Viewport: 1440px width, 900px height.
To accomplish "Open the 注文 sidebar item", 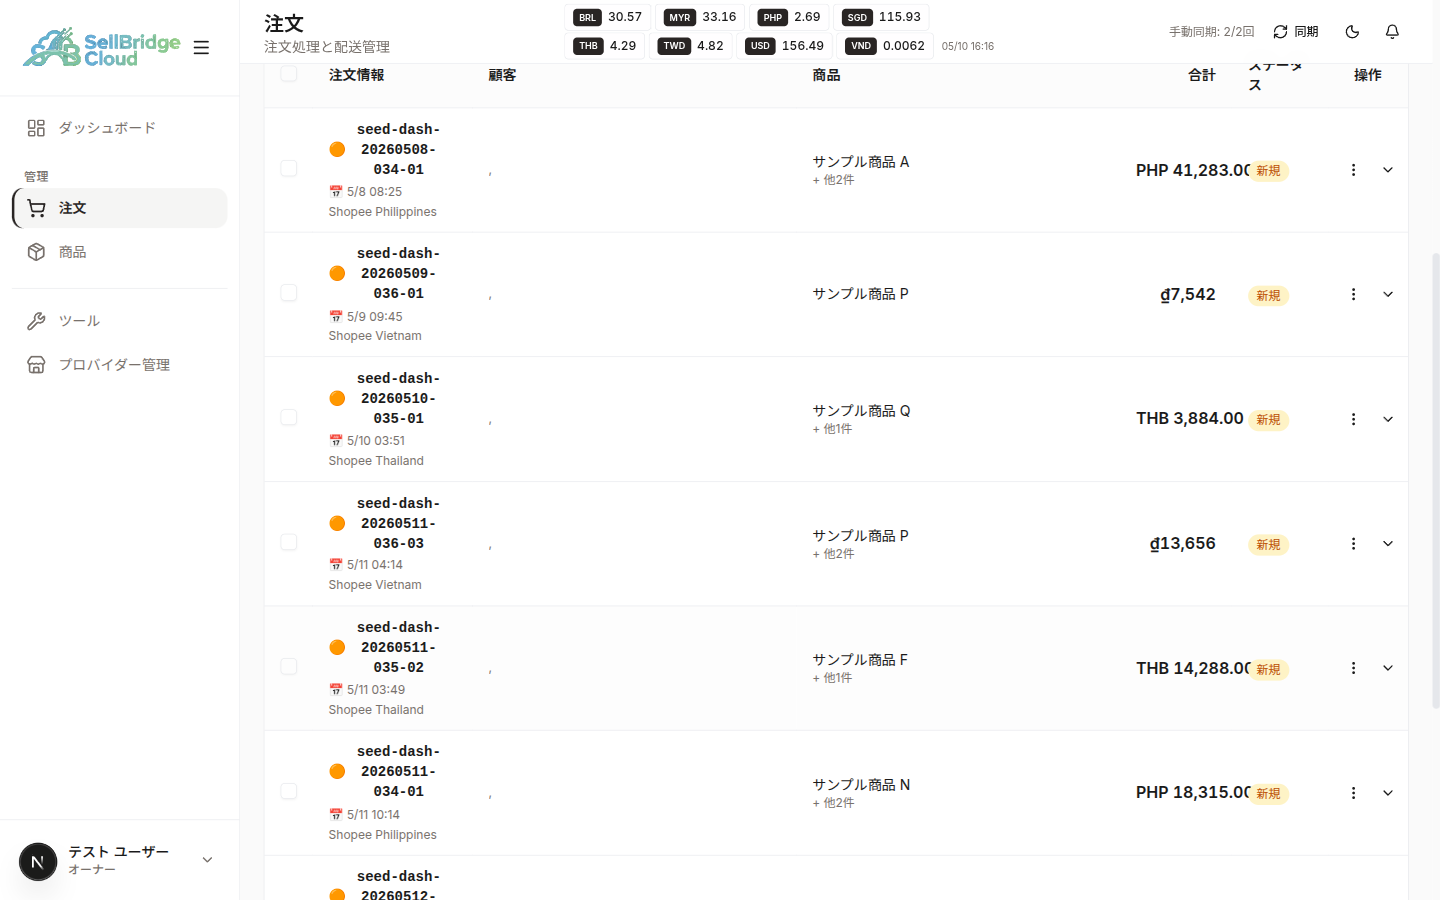I will coord(120,208).
